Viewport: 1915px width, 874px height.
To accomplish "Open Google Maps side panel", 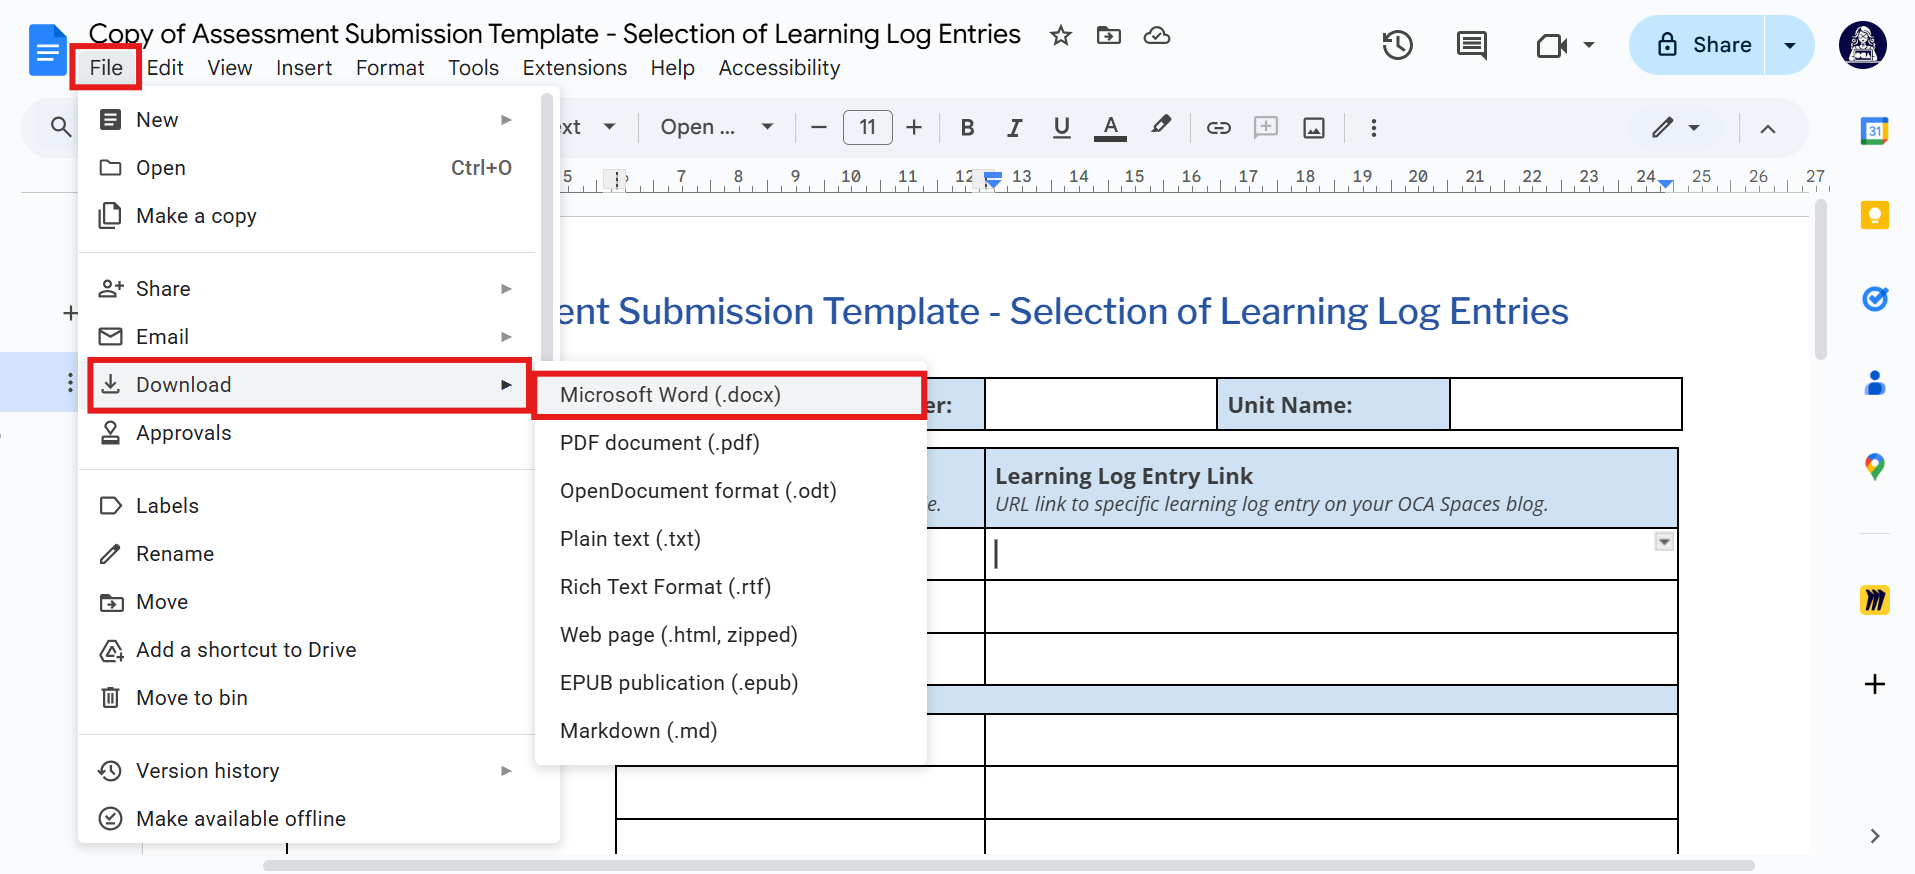I will (x=1875, y=466).
